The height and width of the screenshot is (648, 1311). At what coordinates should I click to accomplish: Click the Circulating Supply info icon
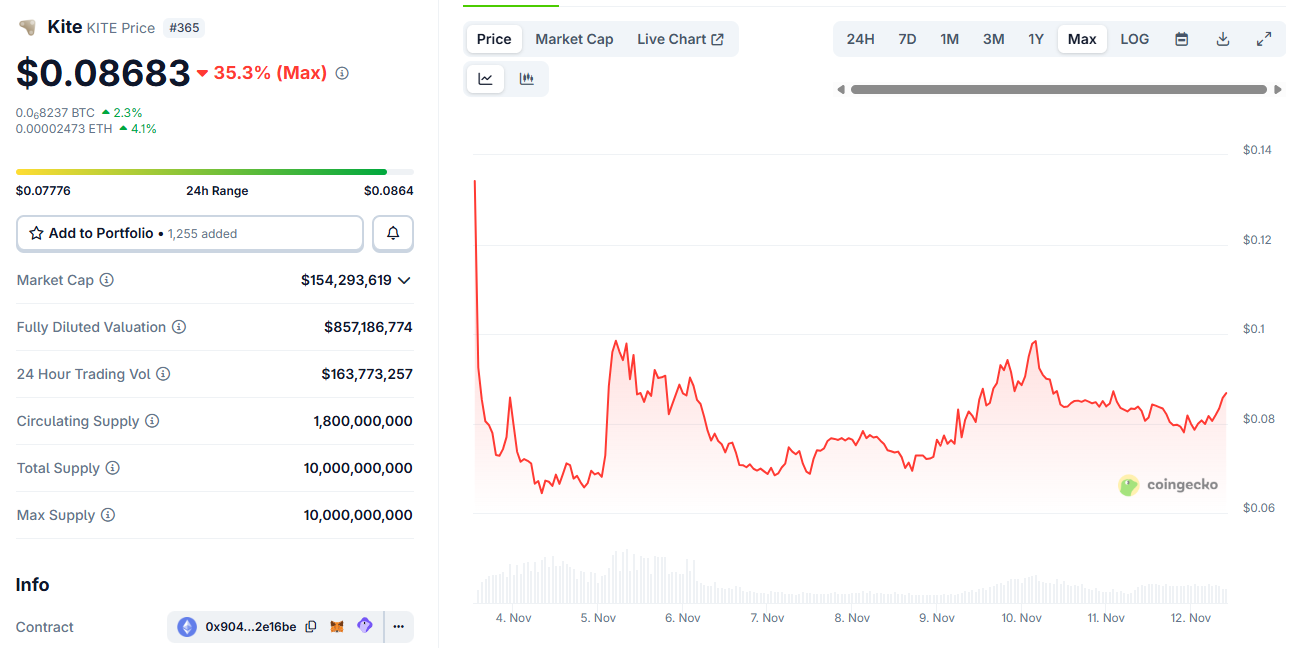153,421
